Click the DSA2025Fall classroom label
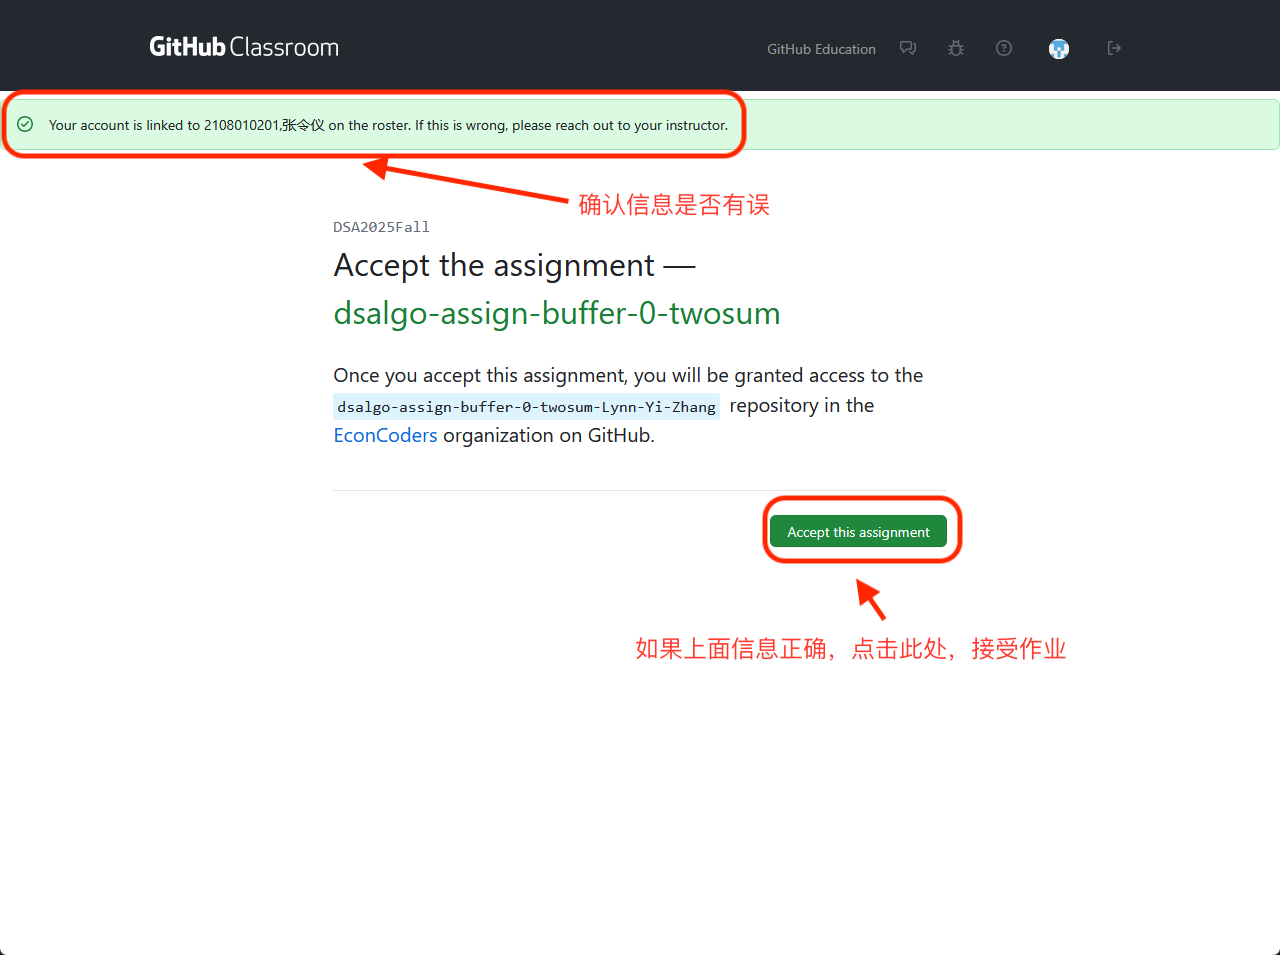Image resolution: width=1280 pixels, height=955 pixels. [x=381, y=227]
